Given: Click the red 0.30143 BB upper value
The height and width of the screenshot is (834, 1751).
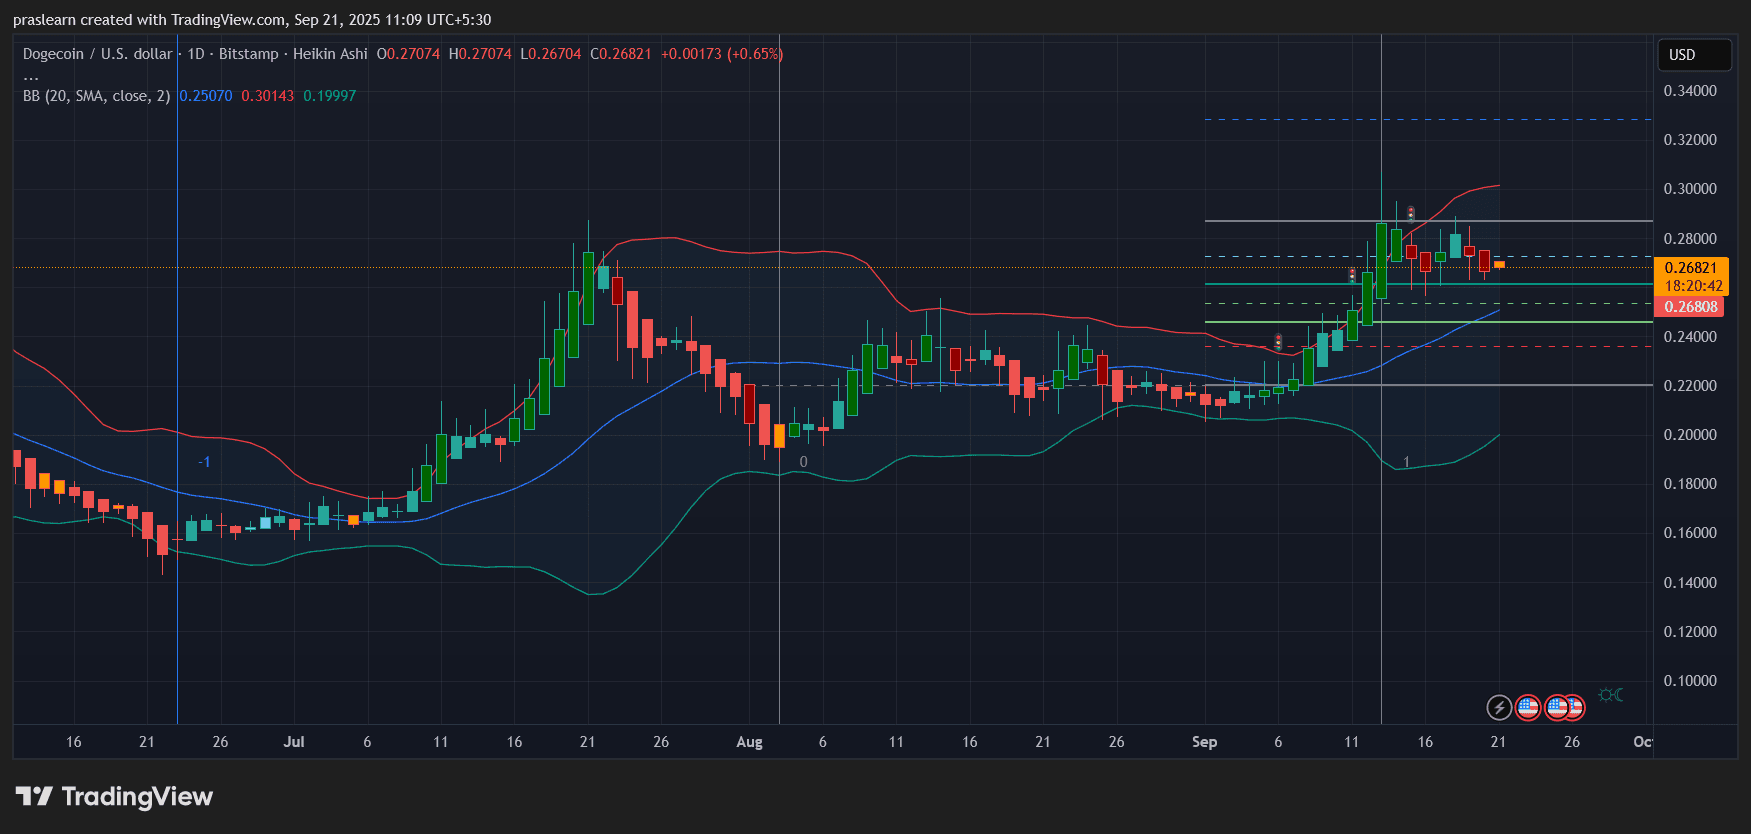Looking at the screenshot, I should (267, 96).
